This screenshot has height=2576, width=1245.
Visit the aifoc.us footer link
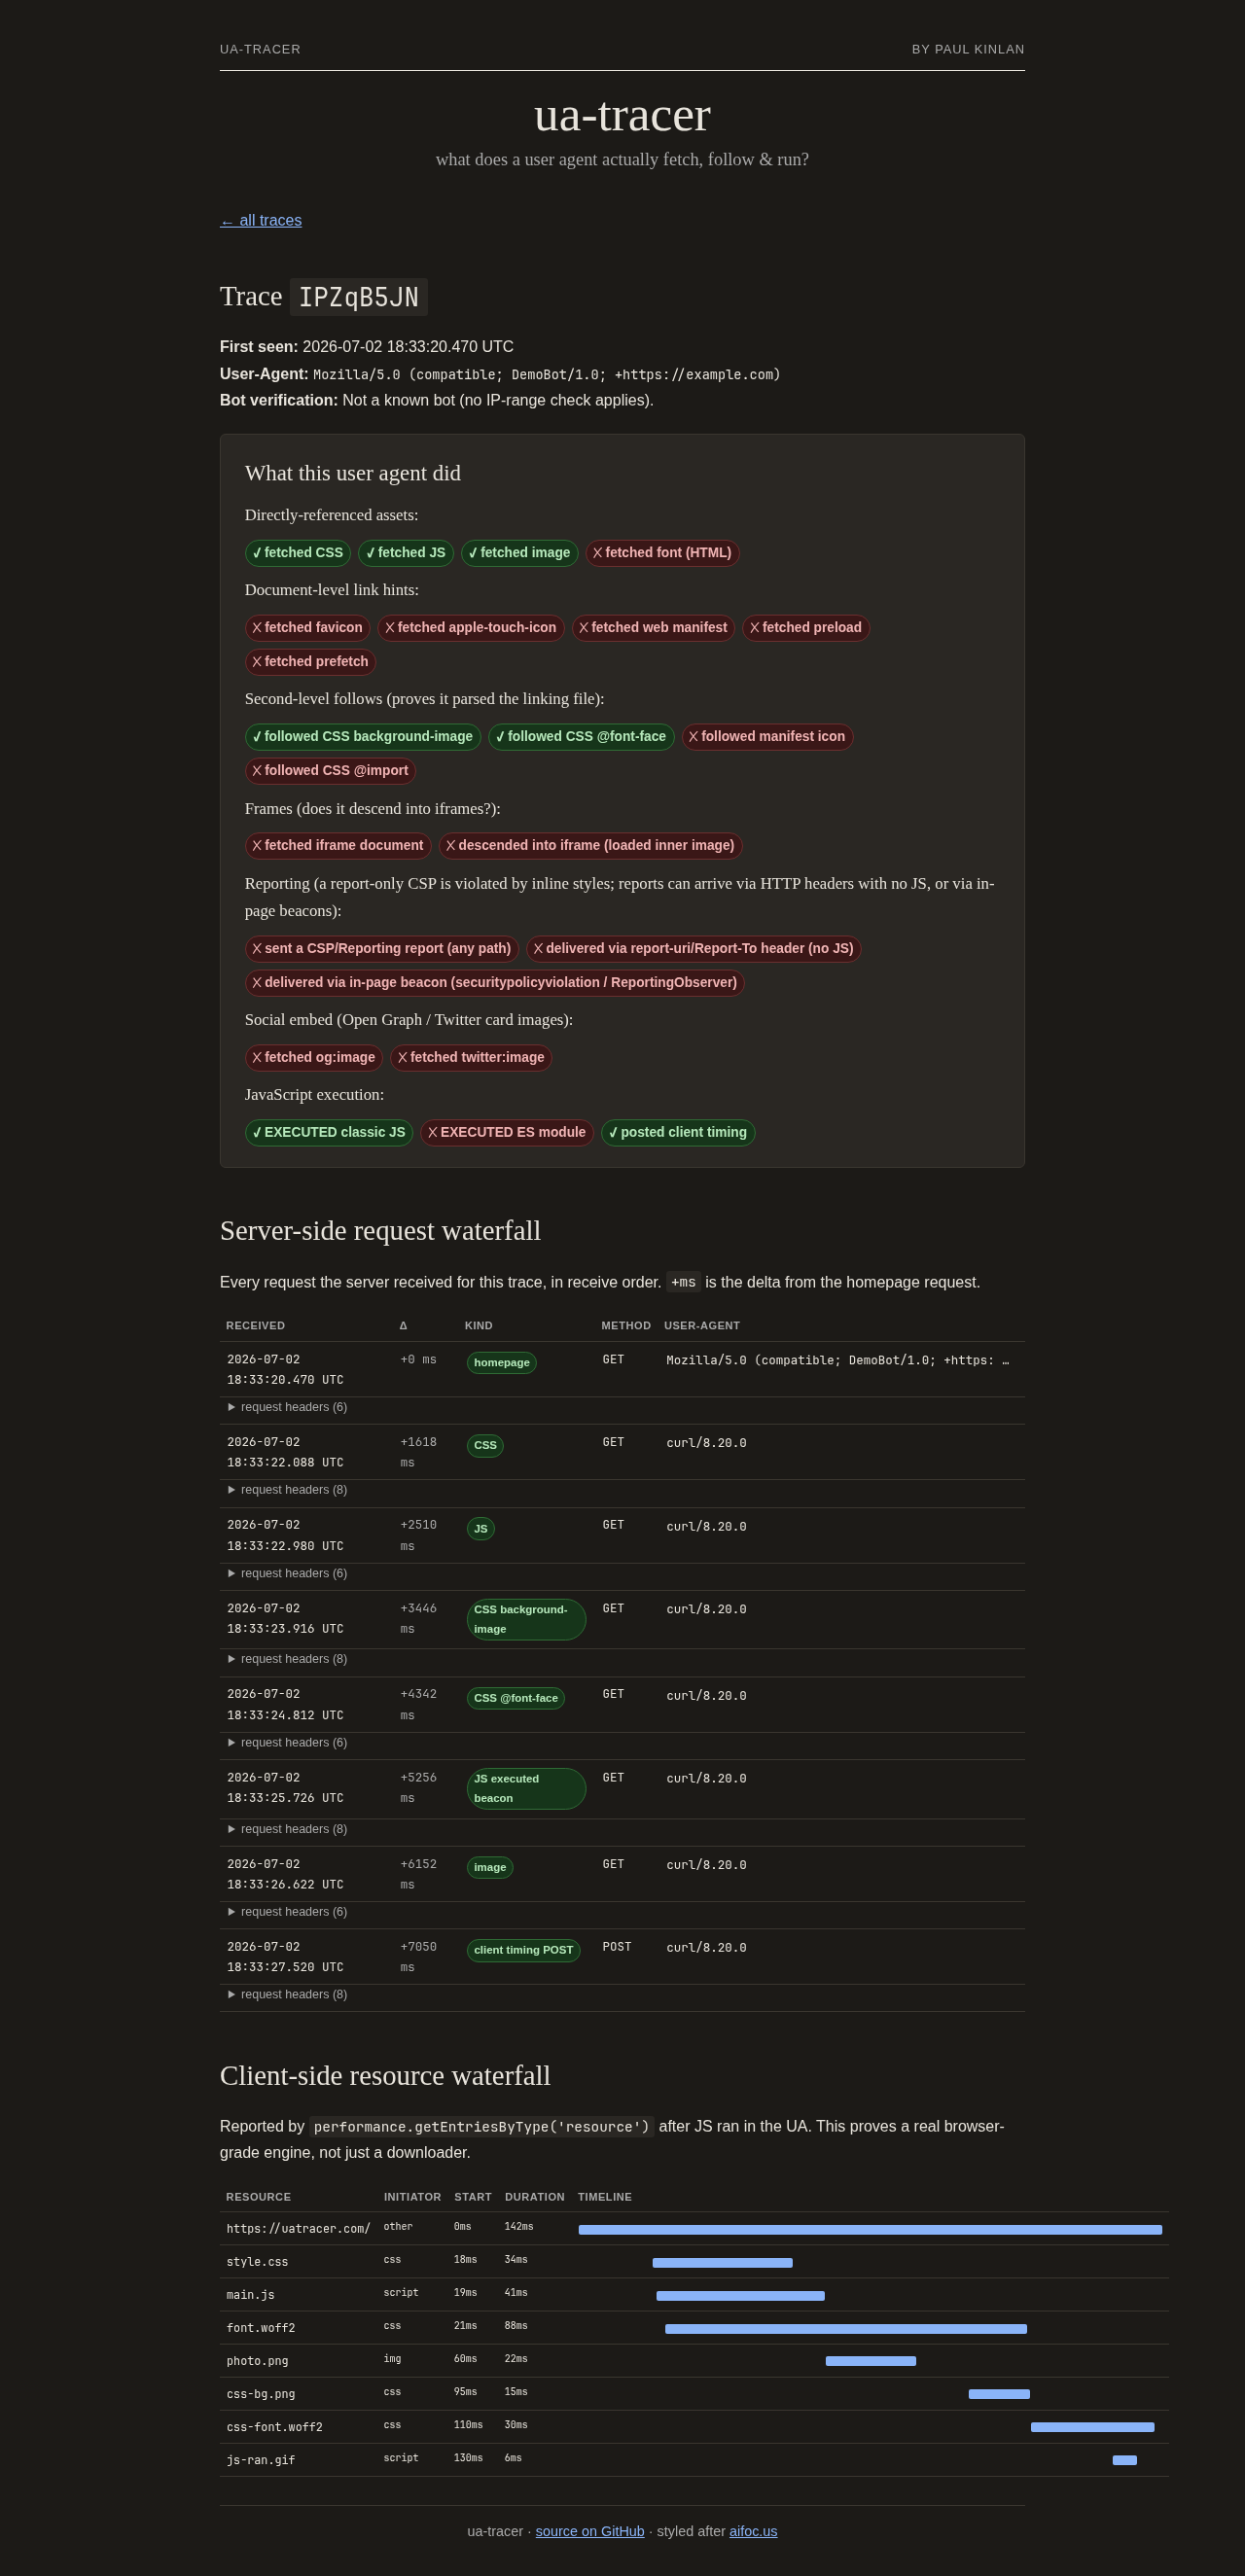753,2531
